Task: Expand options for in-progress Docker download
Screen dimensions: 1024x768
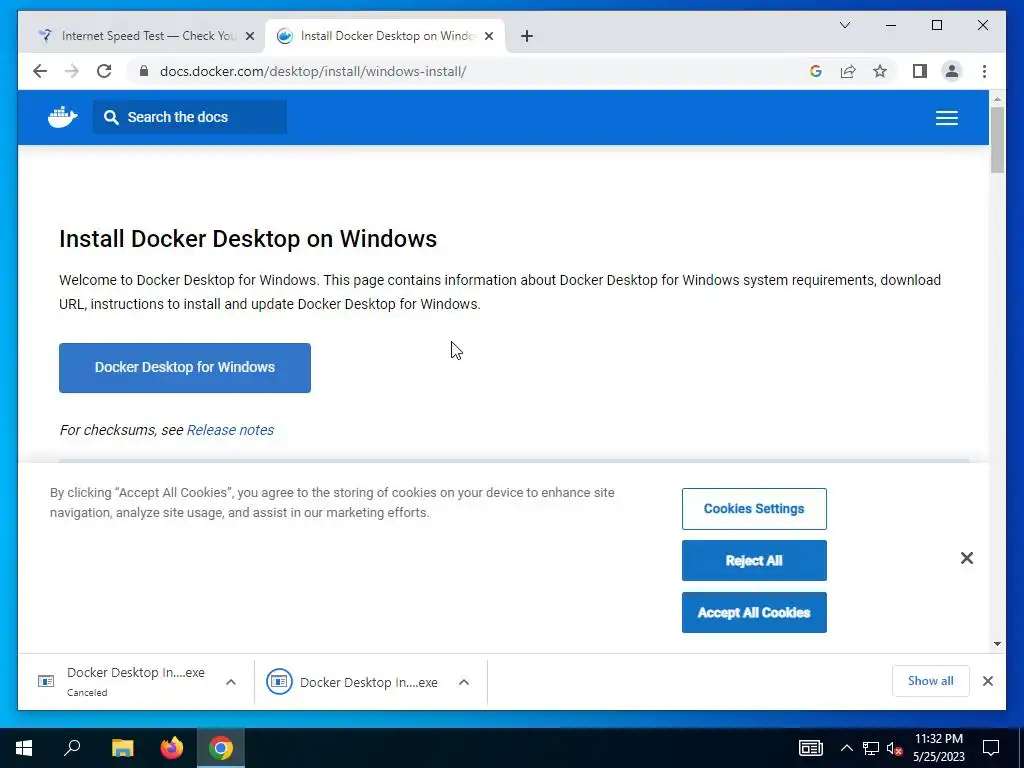Action: tap(464, 682)
